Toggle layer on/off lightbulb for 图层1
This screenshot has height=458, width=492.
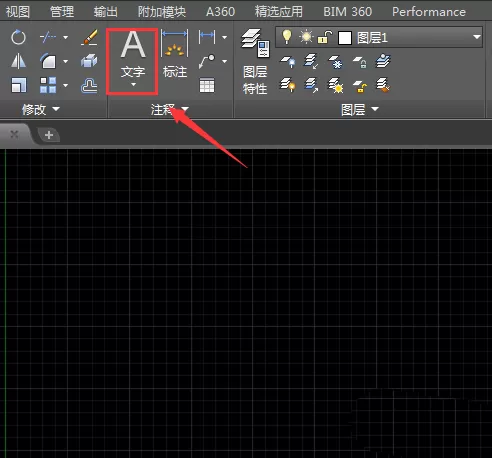[x=287, y=37]
